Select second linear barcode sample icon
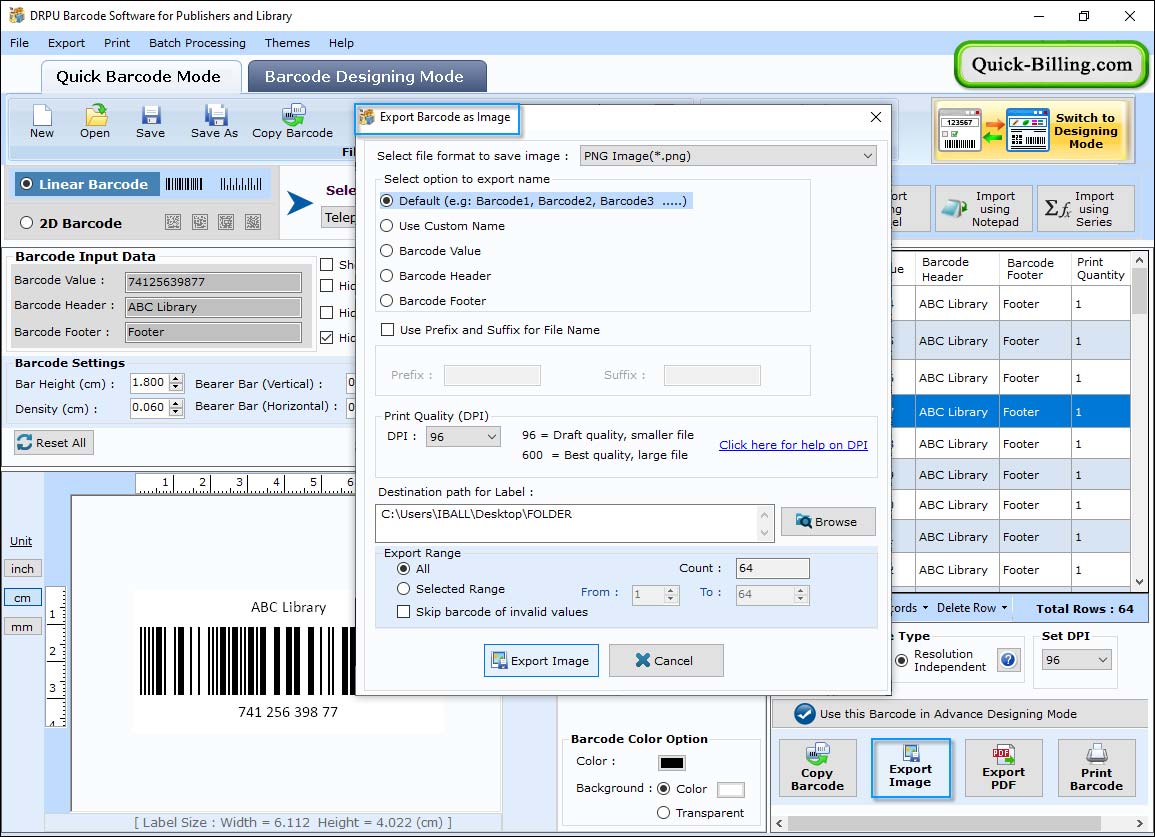Viewport: 1155px width, 837px height. pos(241,184)
